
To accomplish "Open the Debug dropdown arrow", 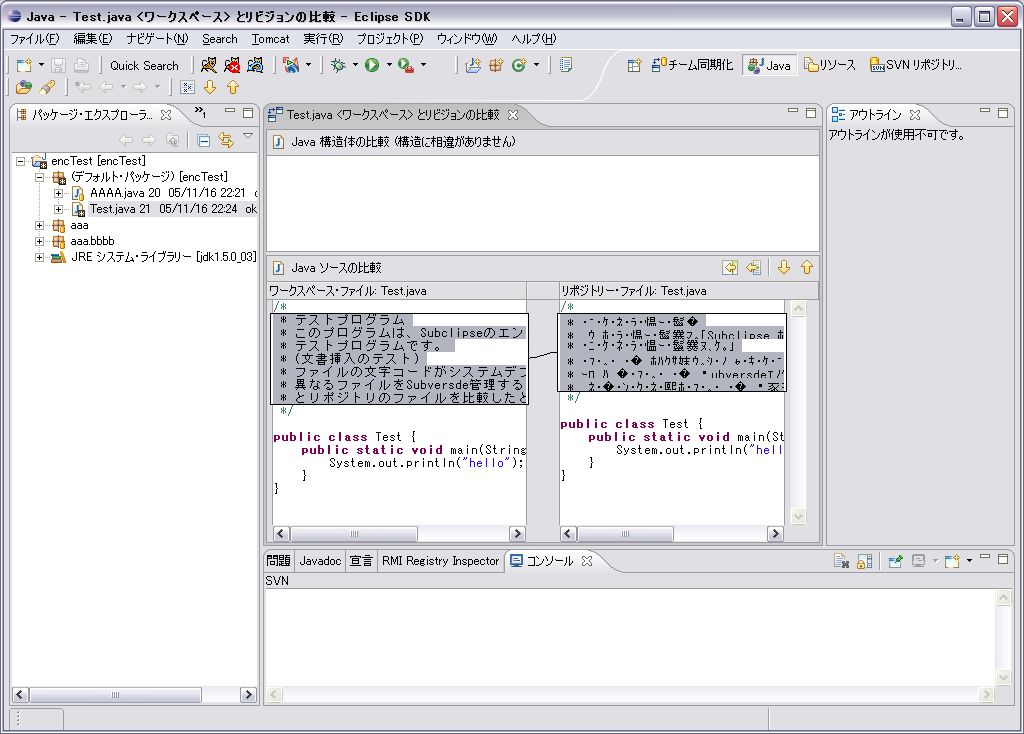I will click(355, 65).
